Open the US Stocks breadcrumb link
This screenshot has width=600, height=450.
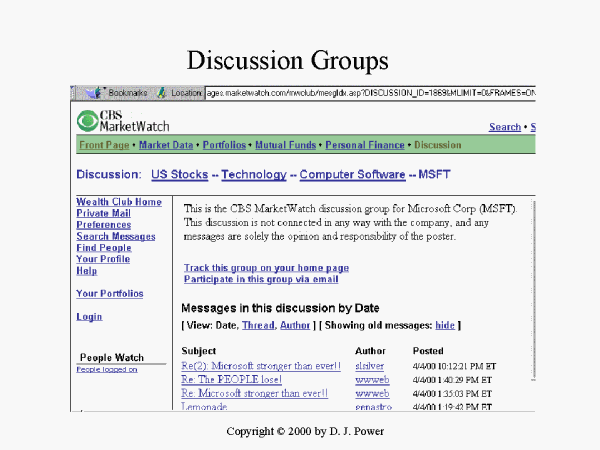[179, 174]
